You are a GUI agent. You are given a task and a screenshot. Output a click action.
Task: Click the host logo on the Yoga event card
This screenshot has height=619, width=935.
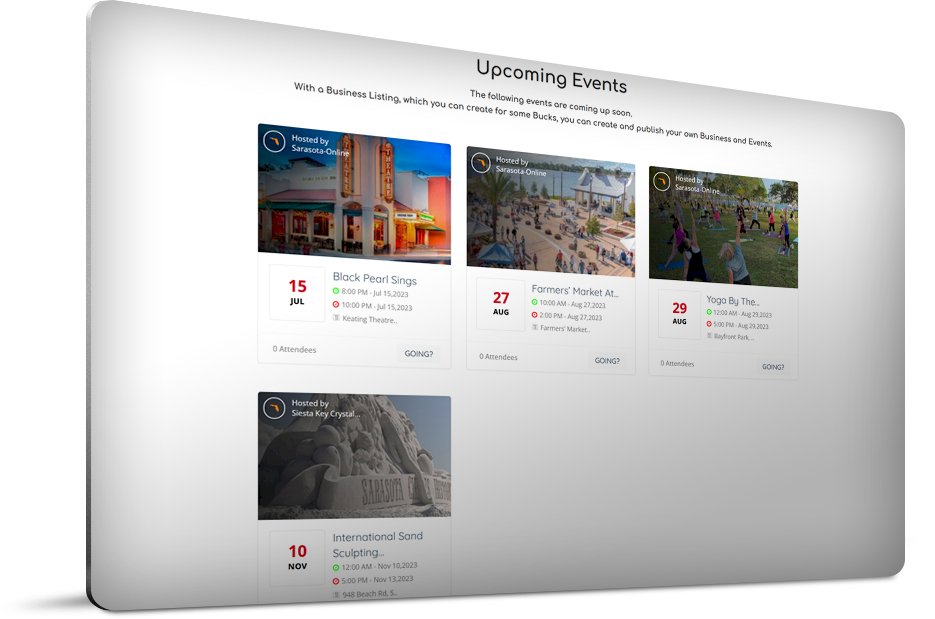pyautogui.click(x=661, y=181)
